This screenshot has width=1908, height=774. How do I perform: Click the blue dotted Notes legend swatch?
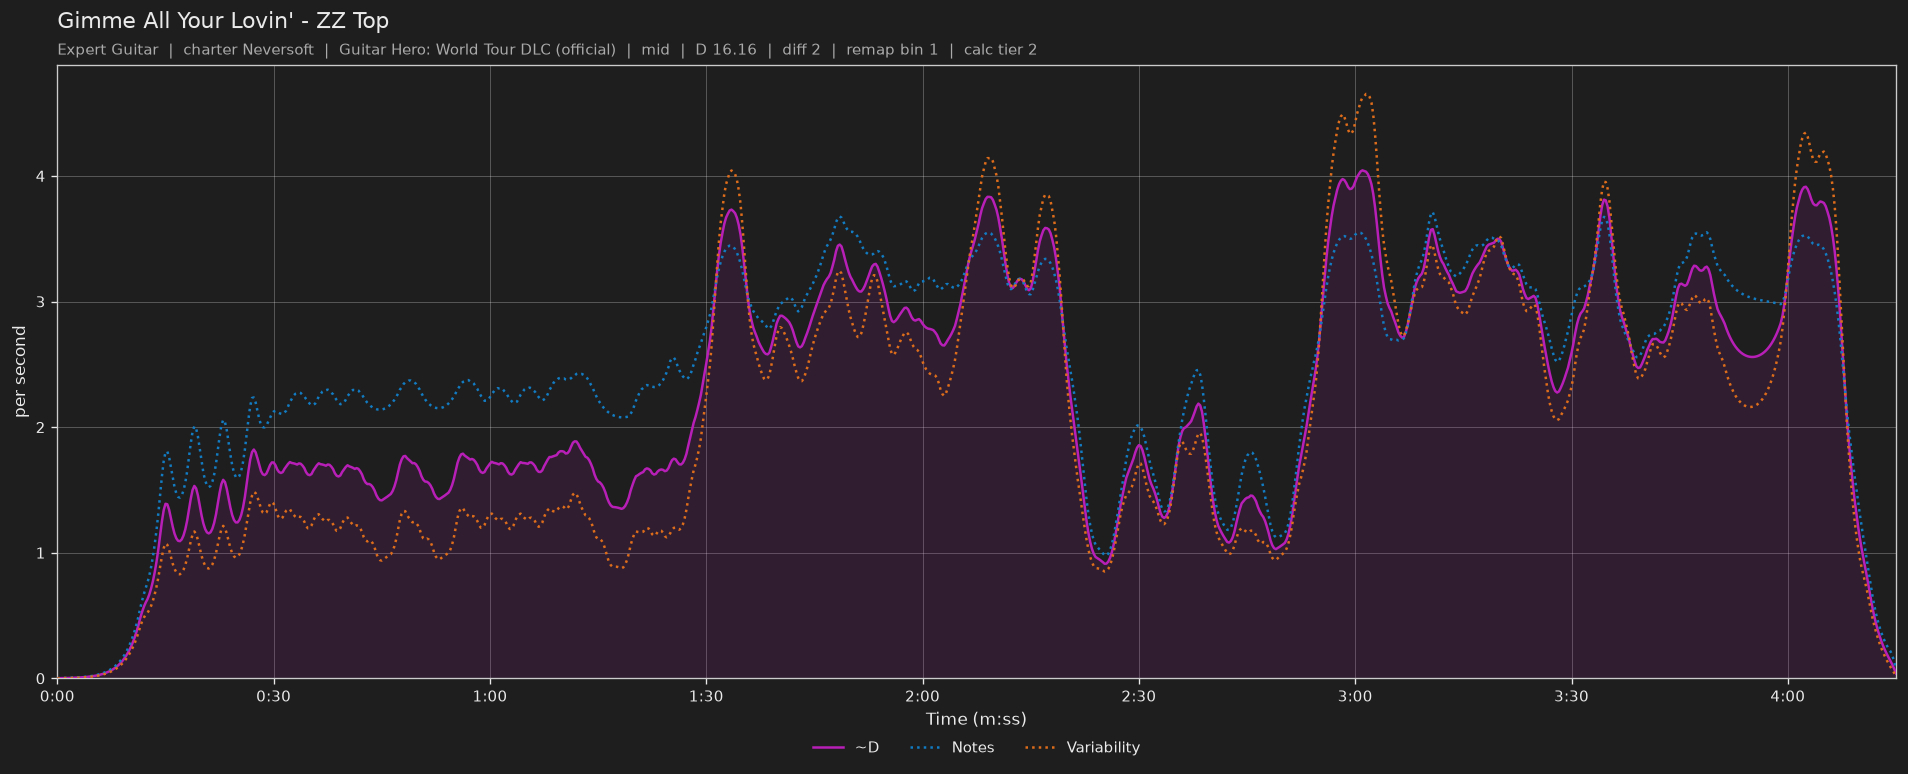[x=926, y=748]
